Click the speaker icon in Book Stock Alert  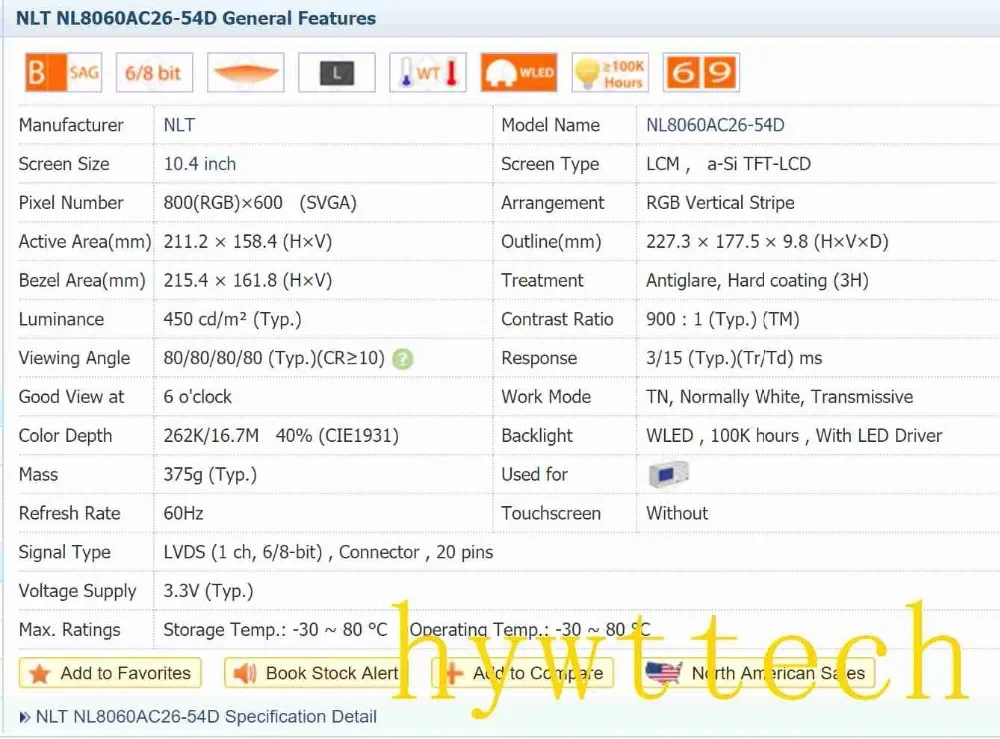[x=245, y=673]
